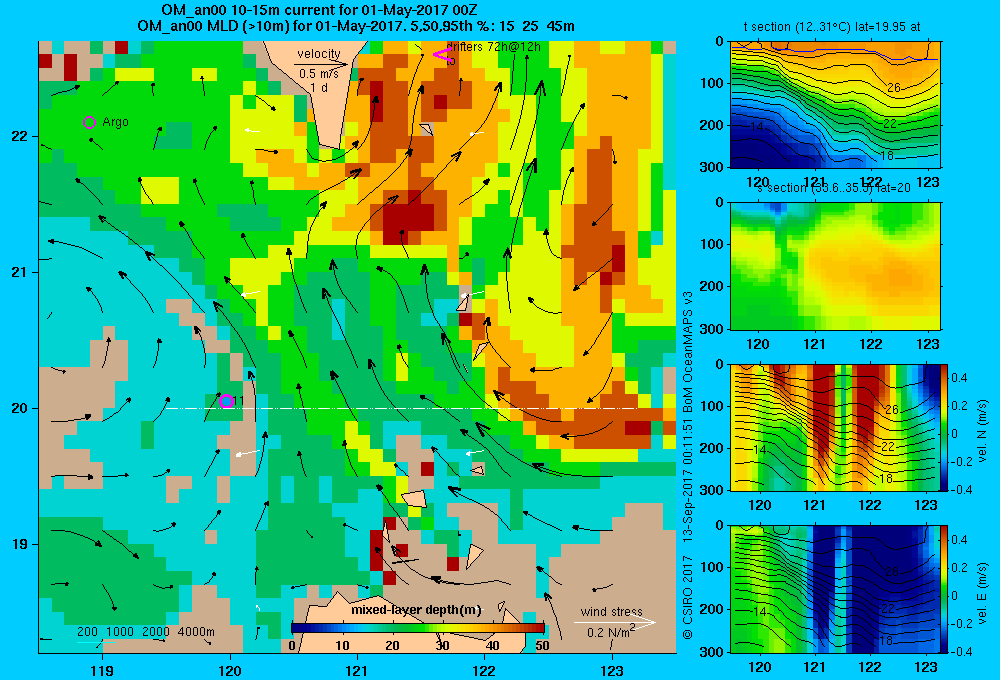Click the '26' contour label in the t section
This screenshot has width=1000, height=680.
coord(894,87)
